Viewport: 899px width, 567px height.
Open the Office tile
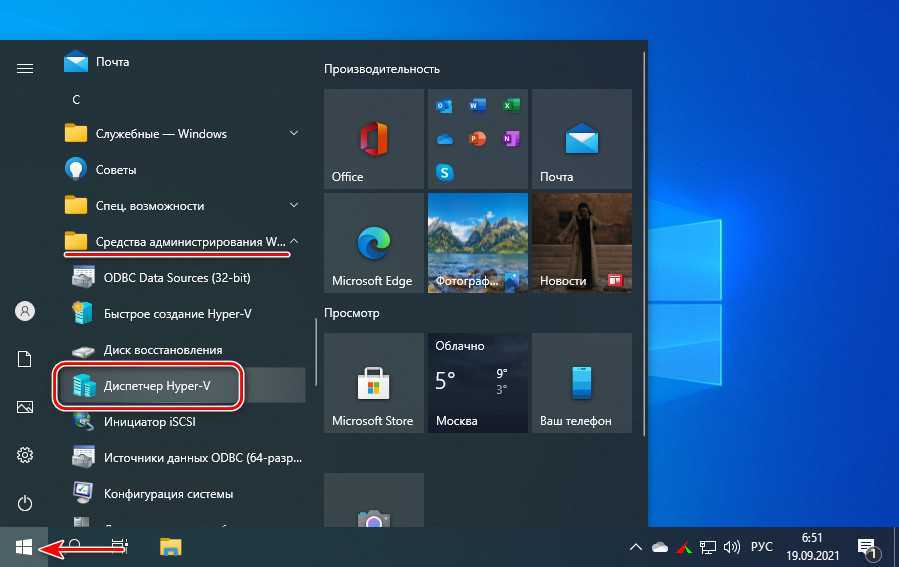click(374, 138)
